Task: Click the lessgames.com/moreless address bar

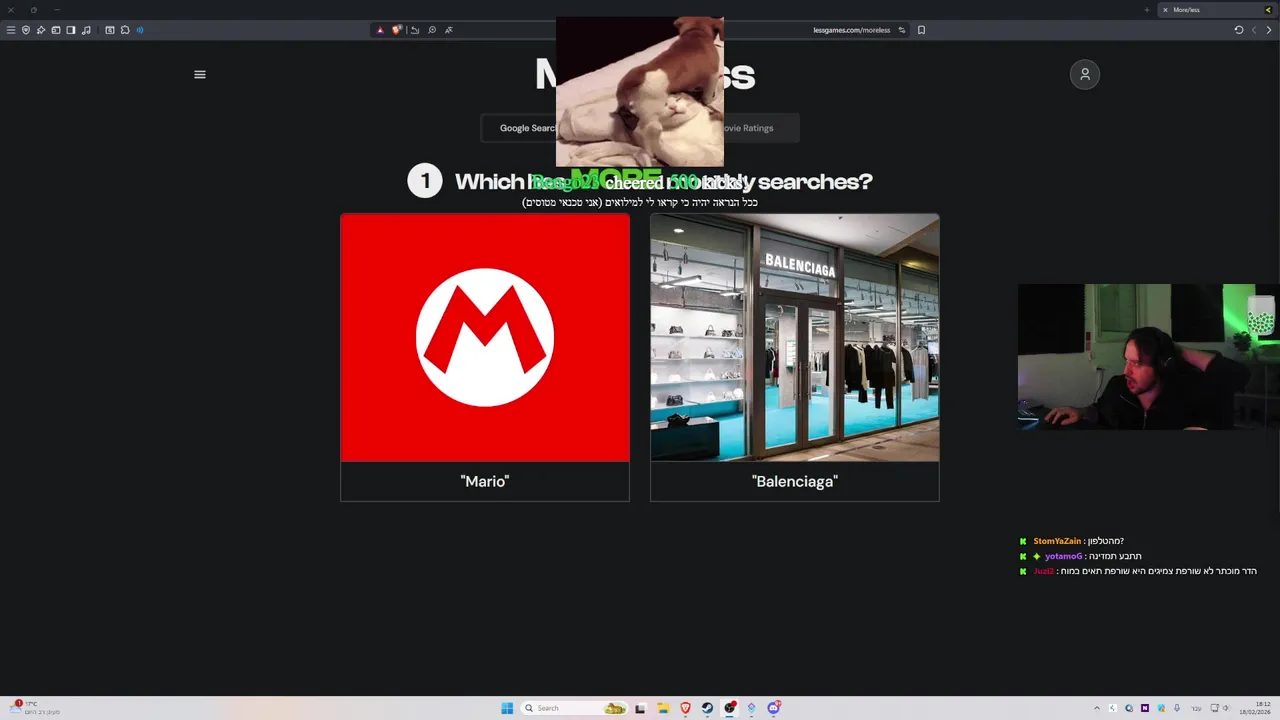Action: [x=851, y=30]
